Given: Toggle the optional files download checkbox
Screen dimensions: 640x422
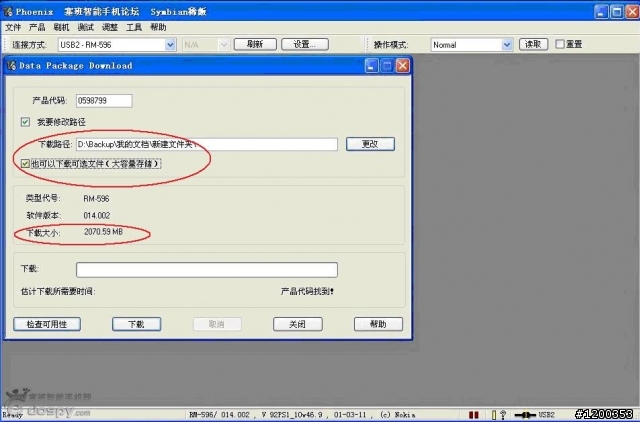Looking at the screenshot, I should [25, 164].
